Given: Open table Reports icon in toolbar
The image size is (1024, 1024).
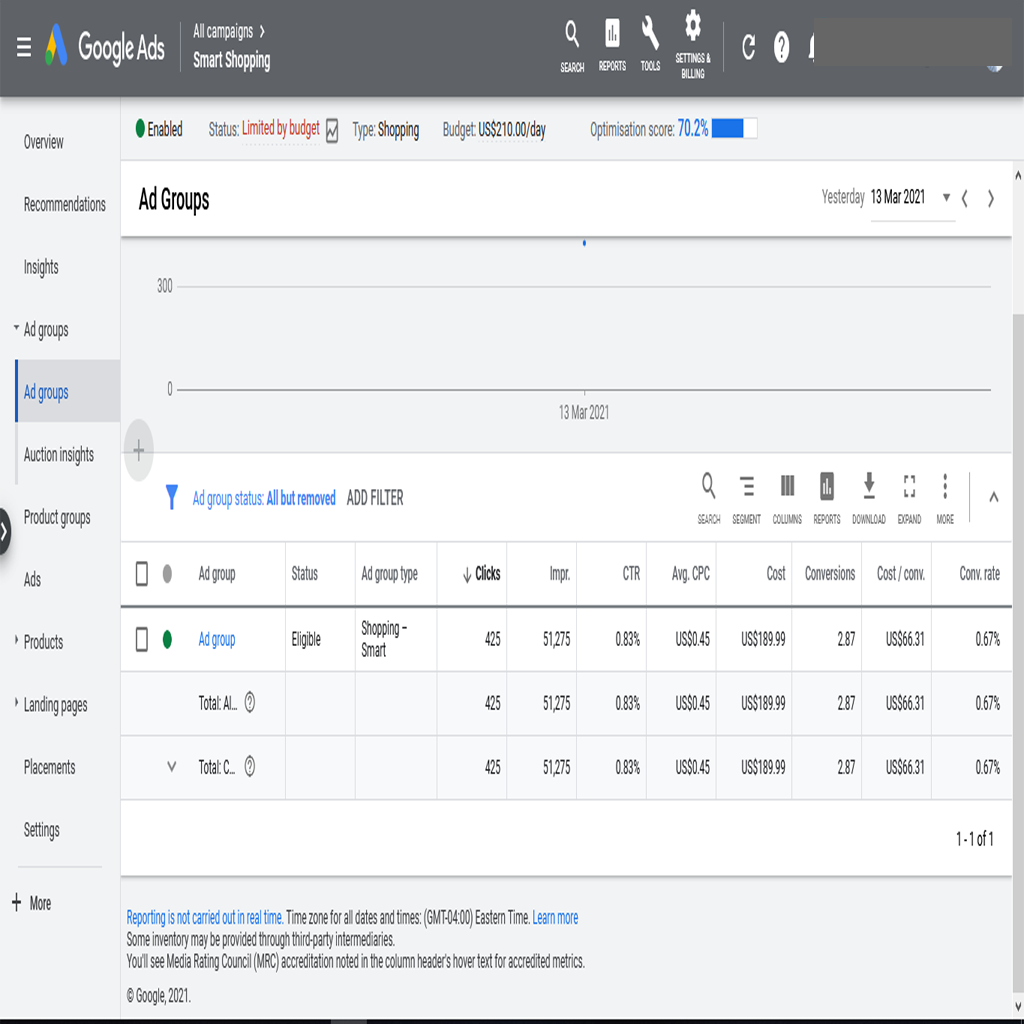Looking at the screenshot, I should [827, 498].
